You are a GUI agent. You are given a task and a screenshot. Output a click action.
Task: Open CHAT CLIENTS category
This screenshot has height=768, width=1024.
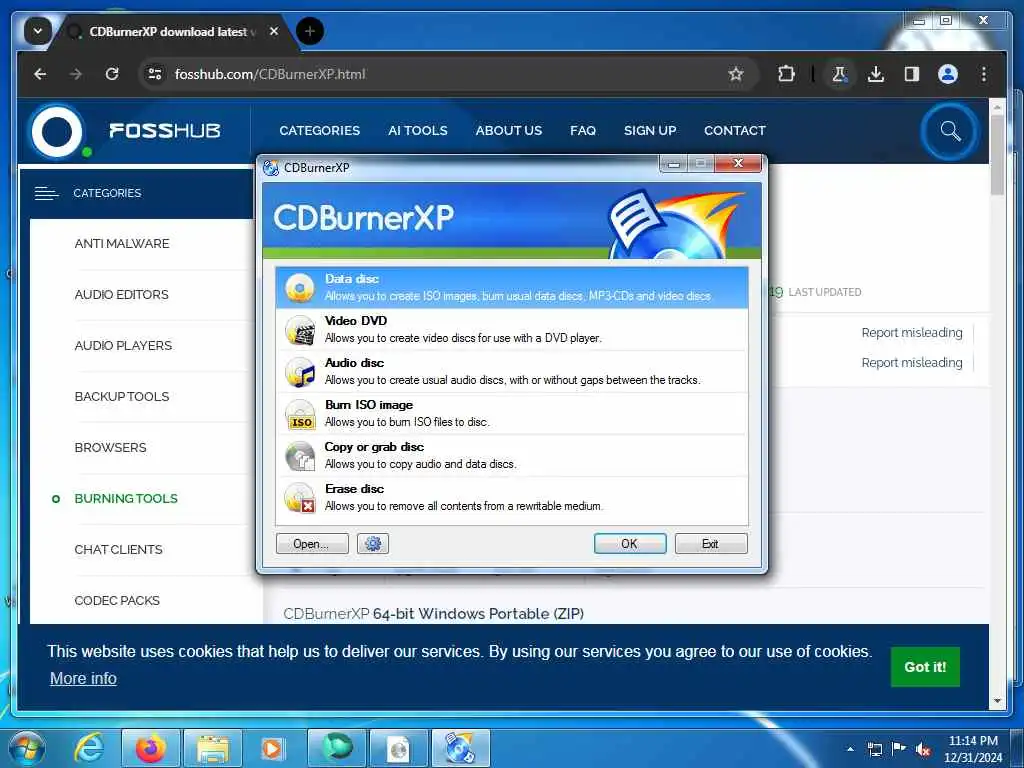(x=119, y=549)
